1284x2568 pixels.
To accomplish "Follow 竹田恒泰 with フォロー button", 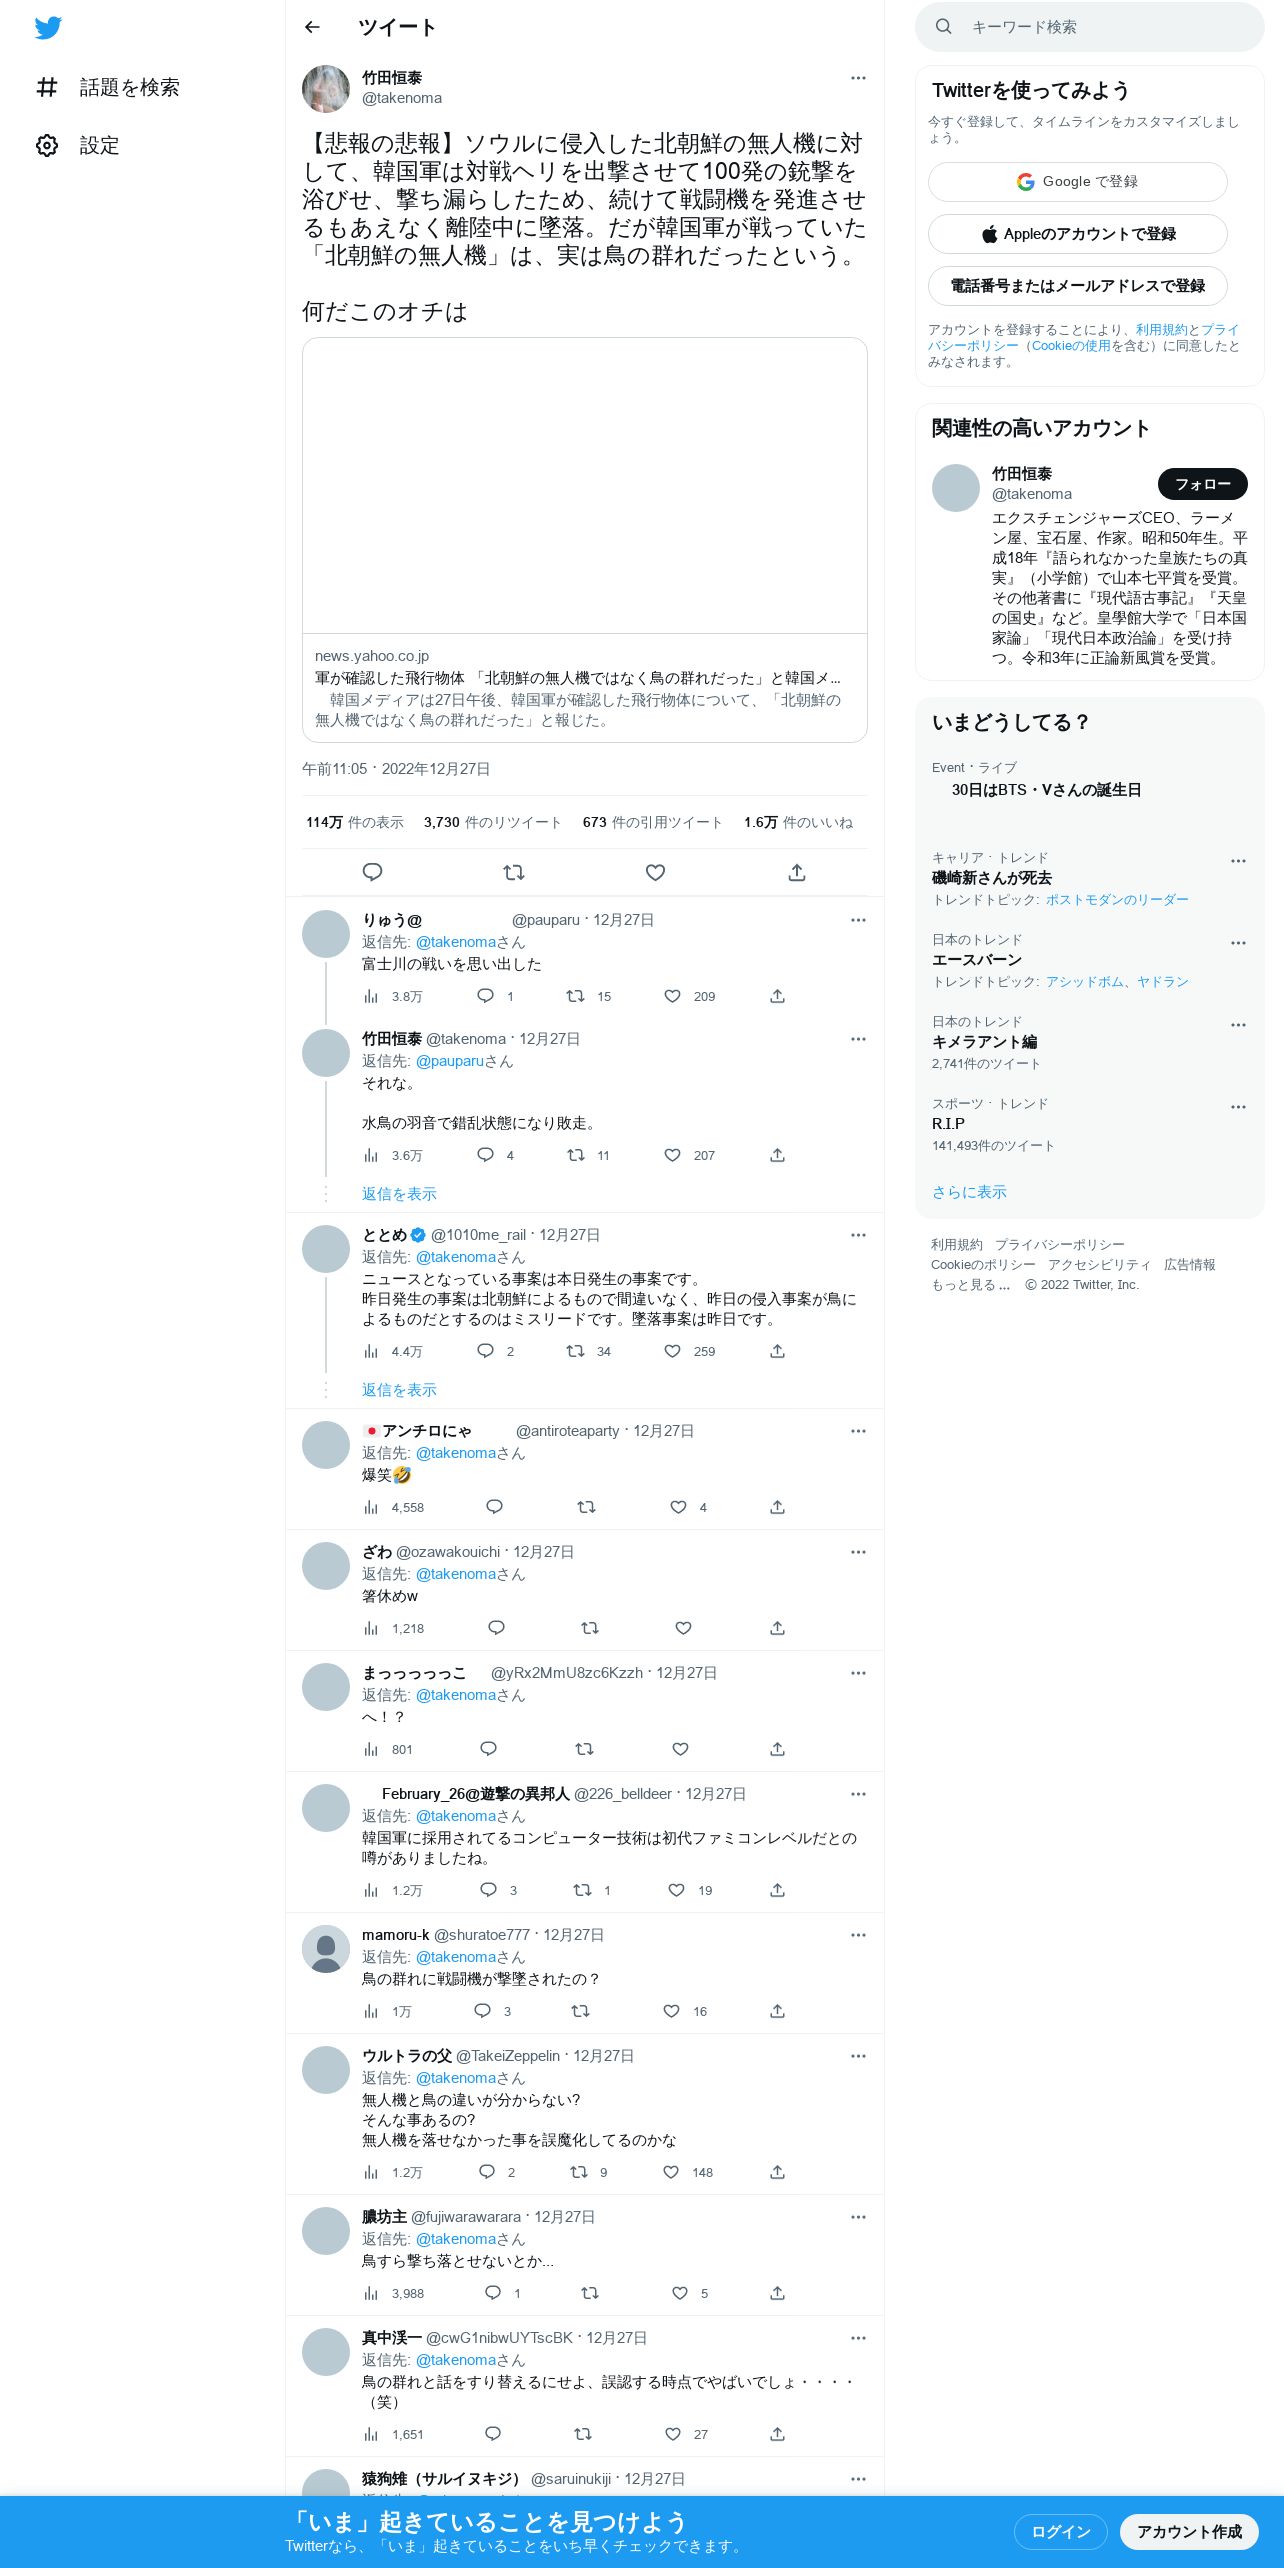I will 1203,484.
